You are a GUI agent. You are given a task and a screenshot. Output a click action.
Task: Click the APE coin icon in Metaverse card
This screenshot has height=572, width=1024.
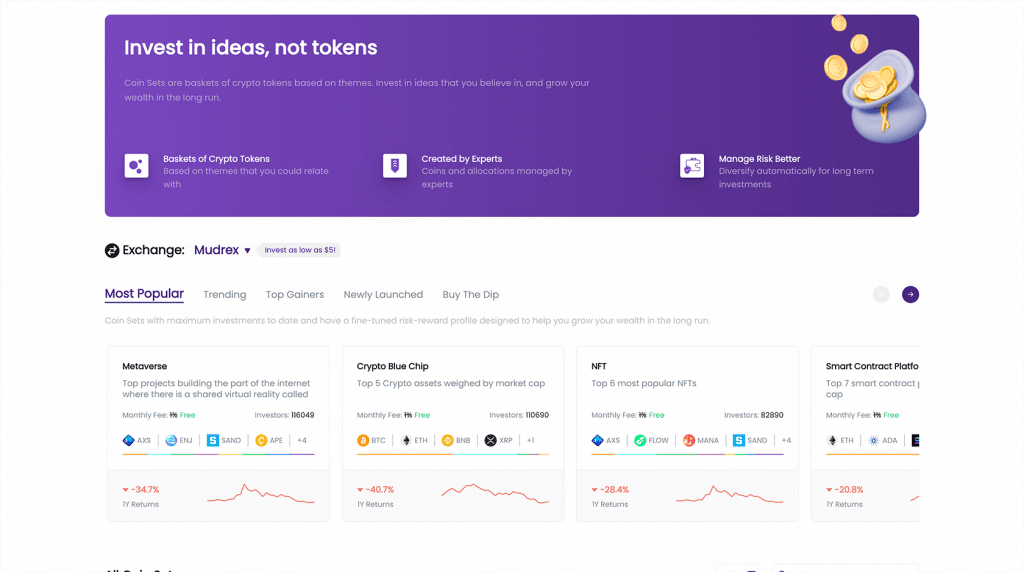(261, 440)
